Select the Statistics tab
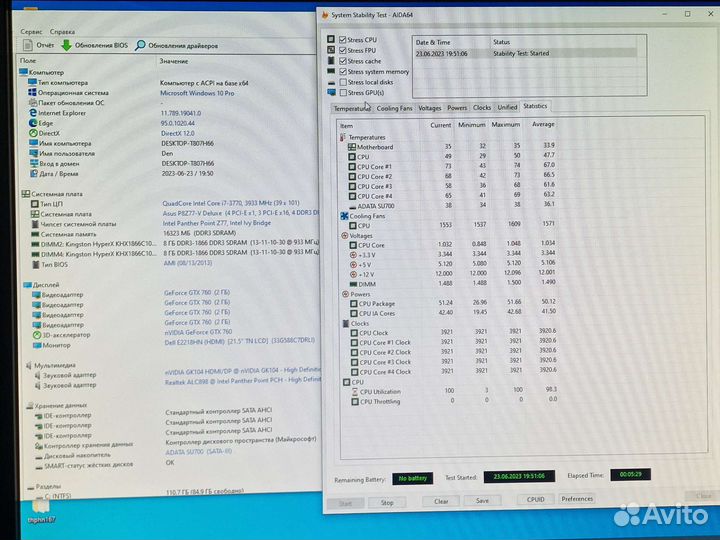 coord(535,106)
